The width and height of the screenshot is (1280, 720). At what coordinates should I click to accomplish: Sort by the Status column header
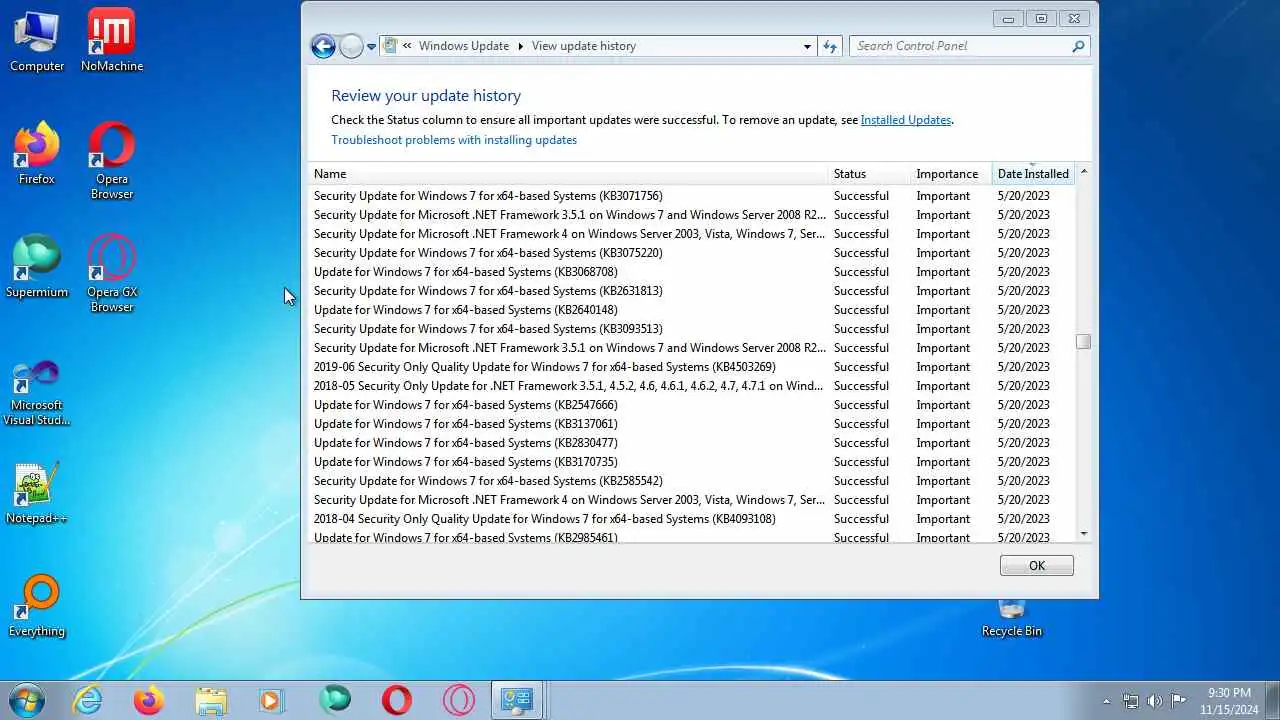pyautogui.click(x=869, y=174)
